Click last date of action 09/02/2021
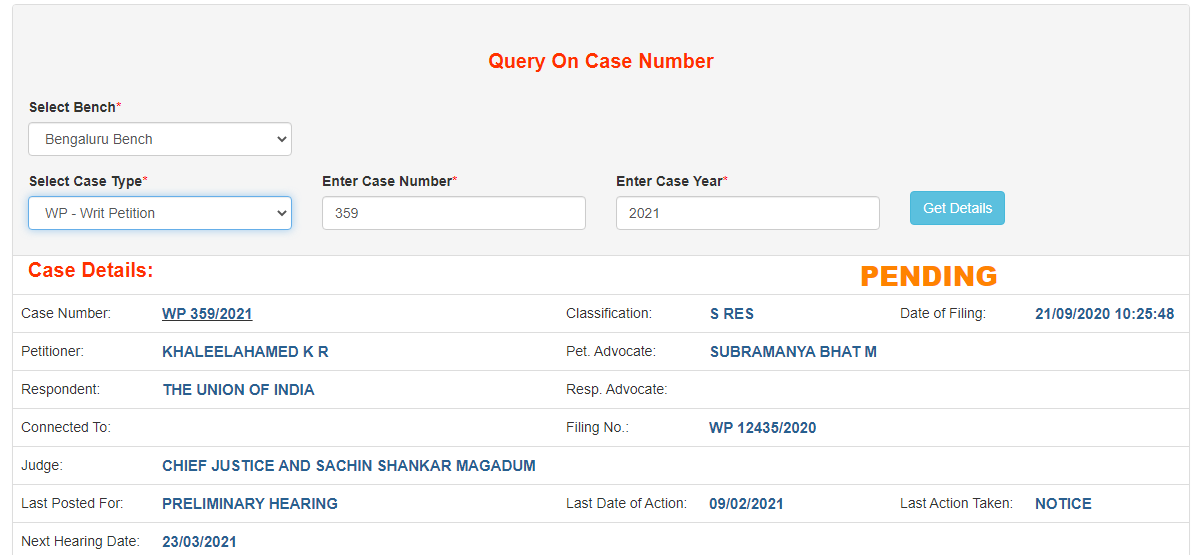The height and width of the screenshot is (555, 1204). [746, 504]
